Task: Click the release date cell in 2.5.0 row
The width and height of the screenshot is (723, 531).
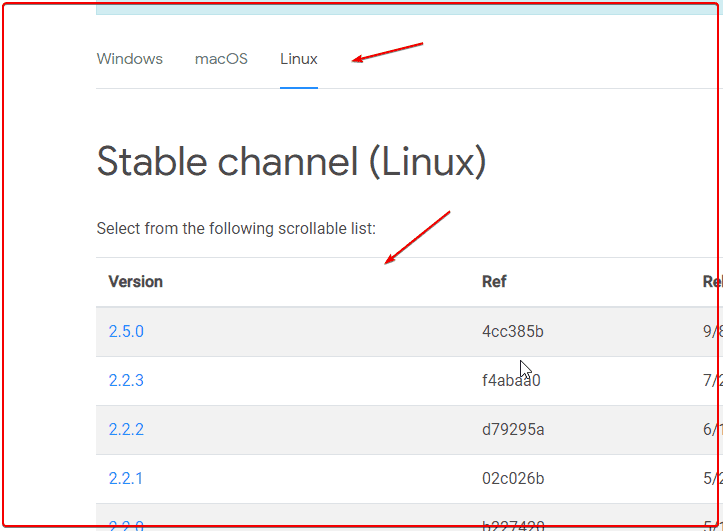Action: tap(712, 331)
